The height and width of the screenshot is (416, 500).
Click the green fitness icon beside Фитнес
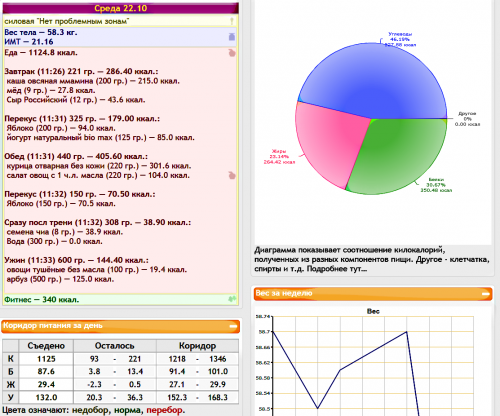[232, 299]
